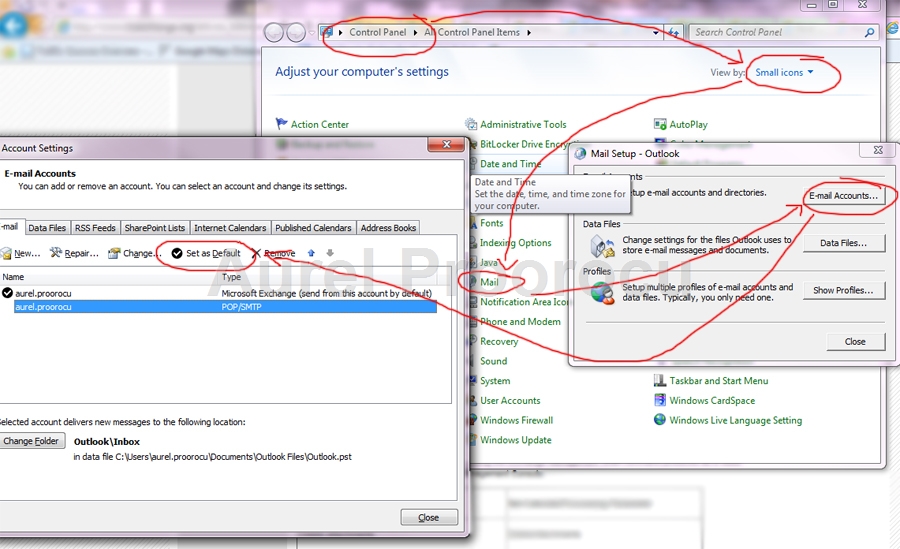Open User Accounts link

pos(510,400)
